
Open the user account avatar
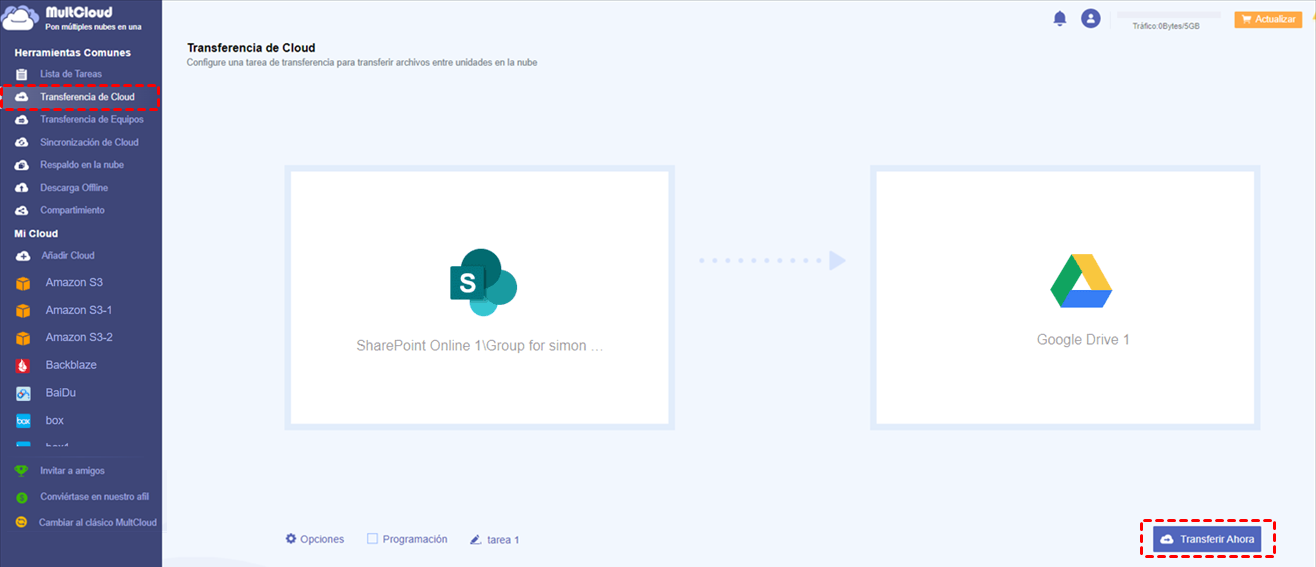(x=1091, y=18)
